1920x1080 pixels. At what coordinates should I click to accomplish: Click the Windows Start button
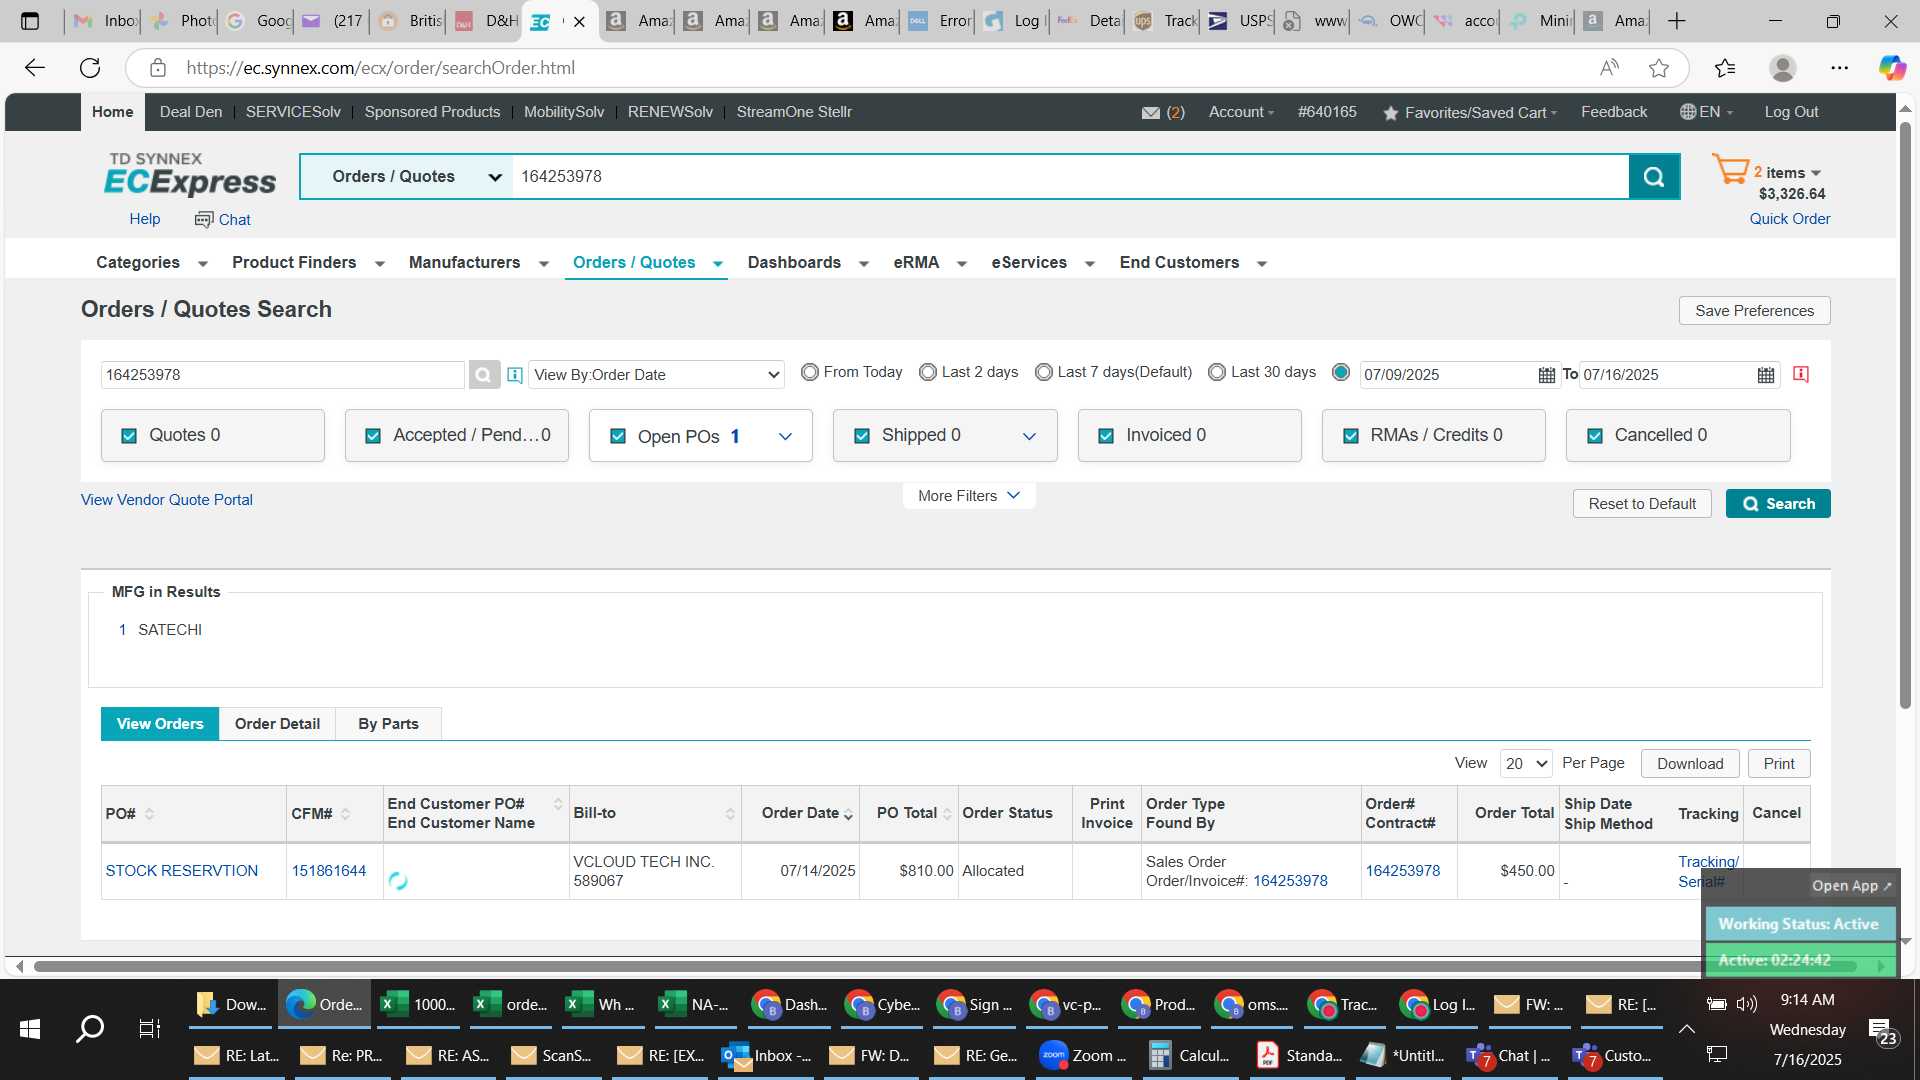[x=30, y=1029]
